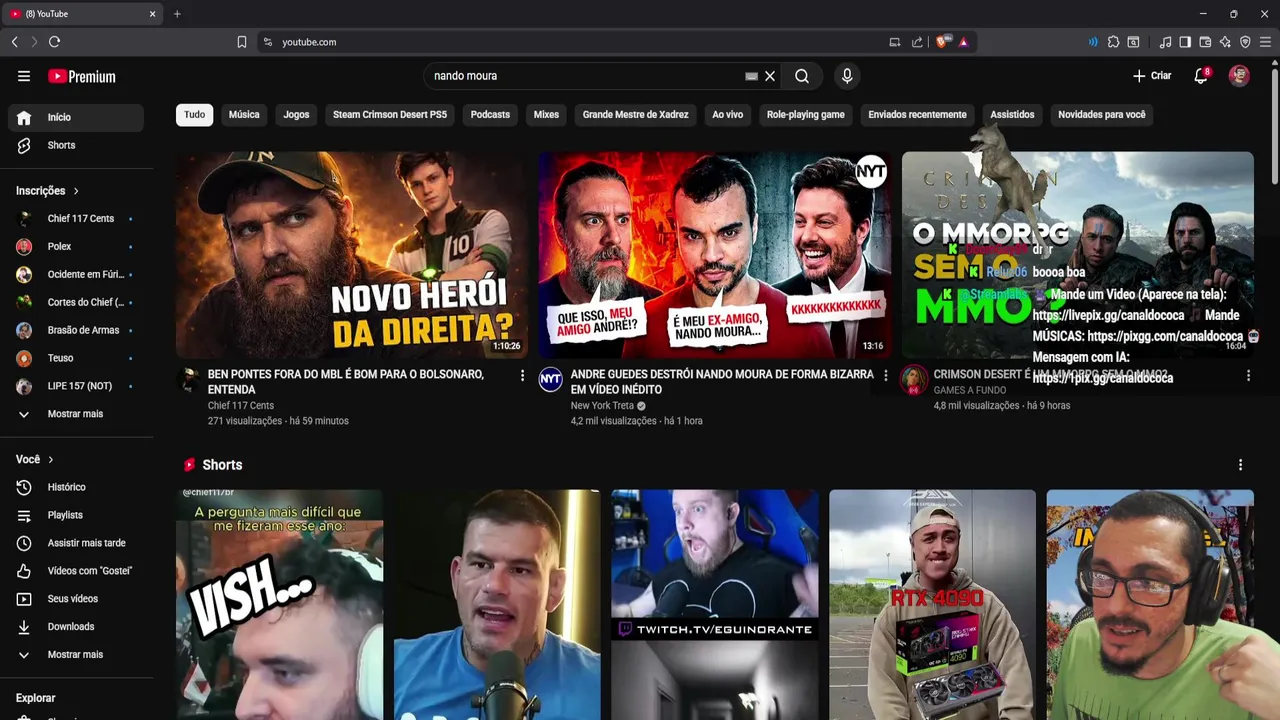Image resolution: width=1280 pixels, height=720 pixels.
Task: Open Polex channel subscription
Action: (x=76, y=246)
